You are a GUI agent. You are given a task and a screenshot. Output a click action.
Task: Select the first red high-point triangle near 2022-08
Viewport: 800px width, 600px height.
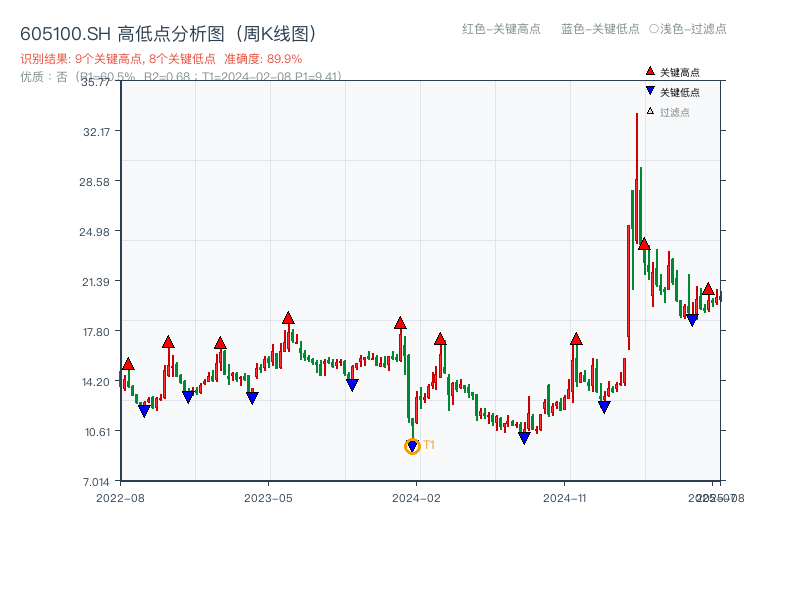tap(128, 364)
